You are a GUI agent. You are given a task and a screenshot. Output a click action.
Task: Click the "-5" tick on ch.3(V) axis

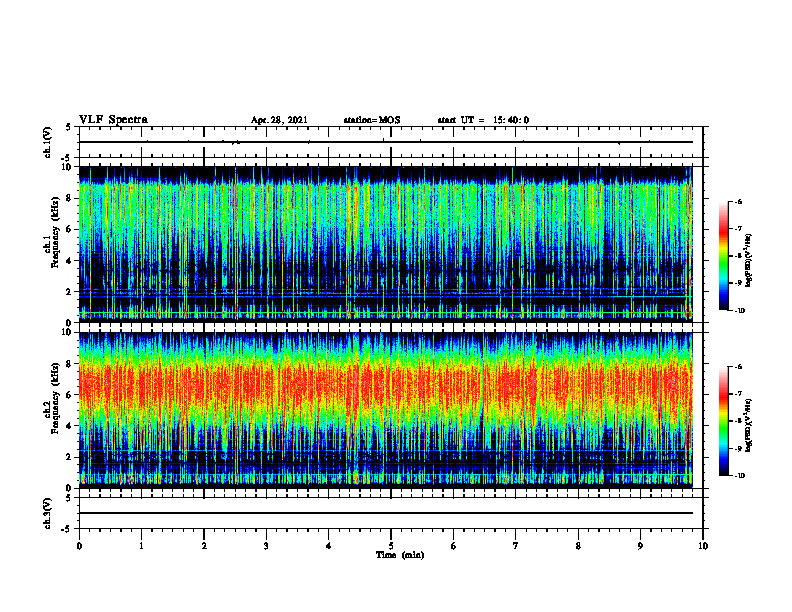[x=67, y=529]
